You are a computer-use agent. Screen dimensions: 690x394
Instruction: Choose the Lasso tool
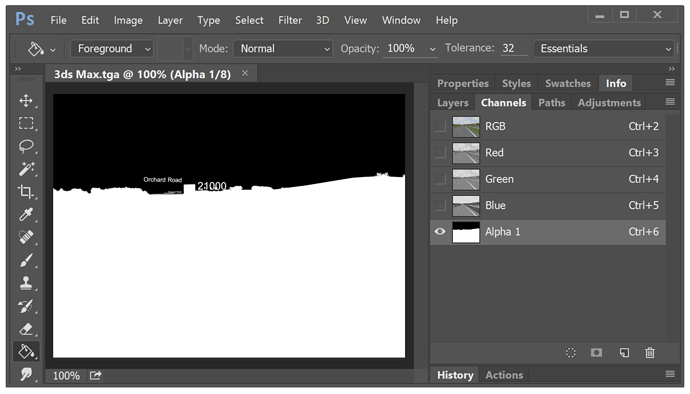26,146
